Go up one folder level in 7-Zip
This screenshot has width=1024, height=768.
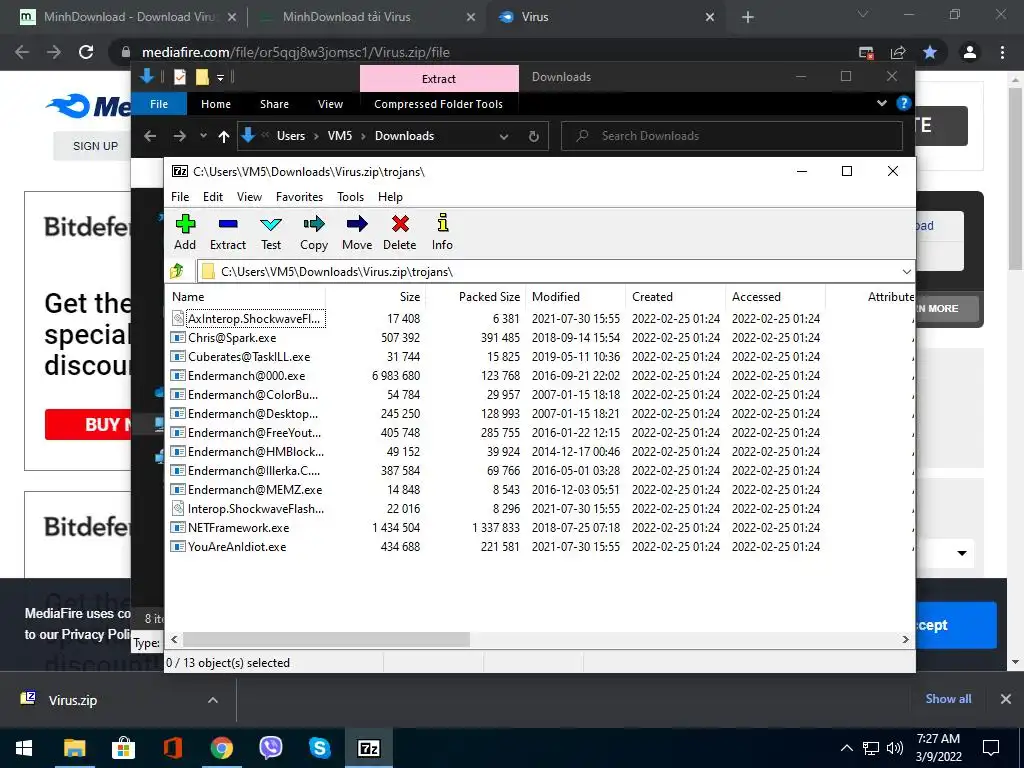click(177, 271)
